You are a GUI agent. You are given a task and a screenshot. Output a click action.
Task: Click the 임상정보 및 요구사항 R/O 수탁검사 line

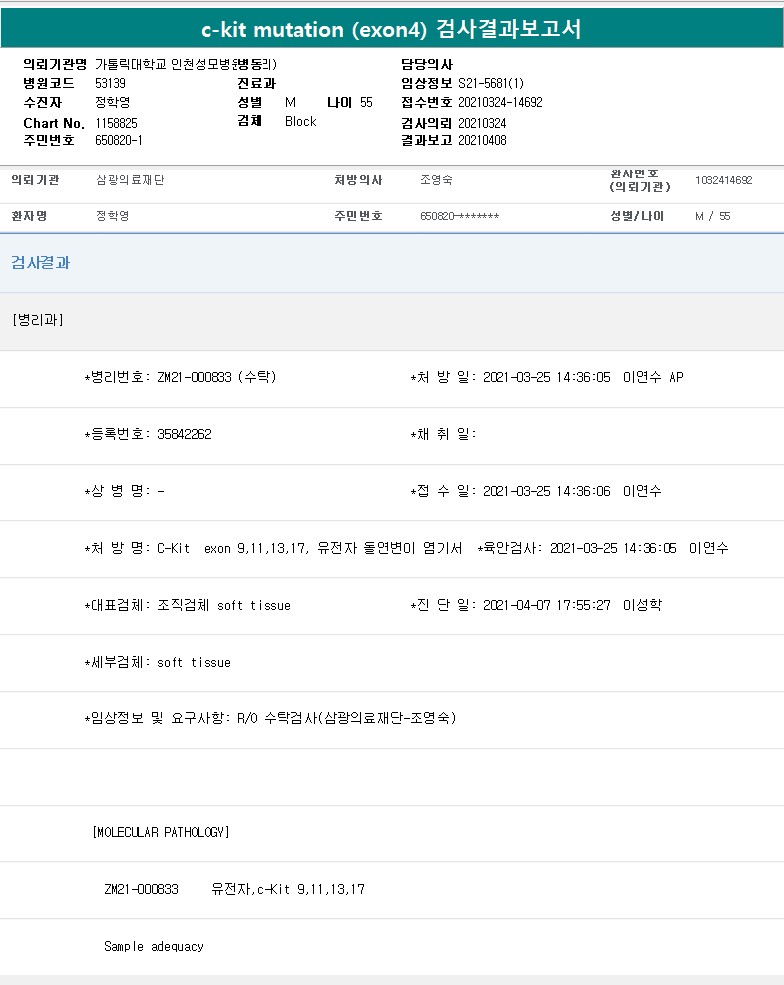270,717
